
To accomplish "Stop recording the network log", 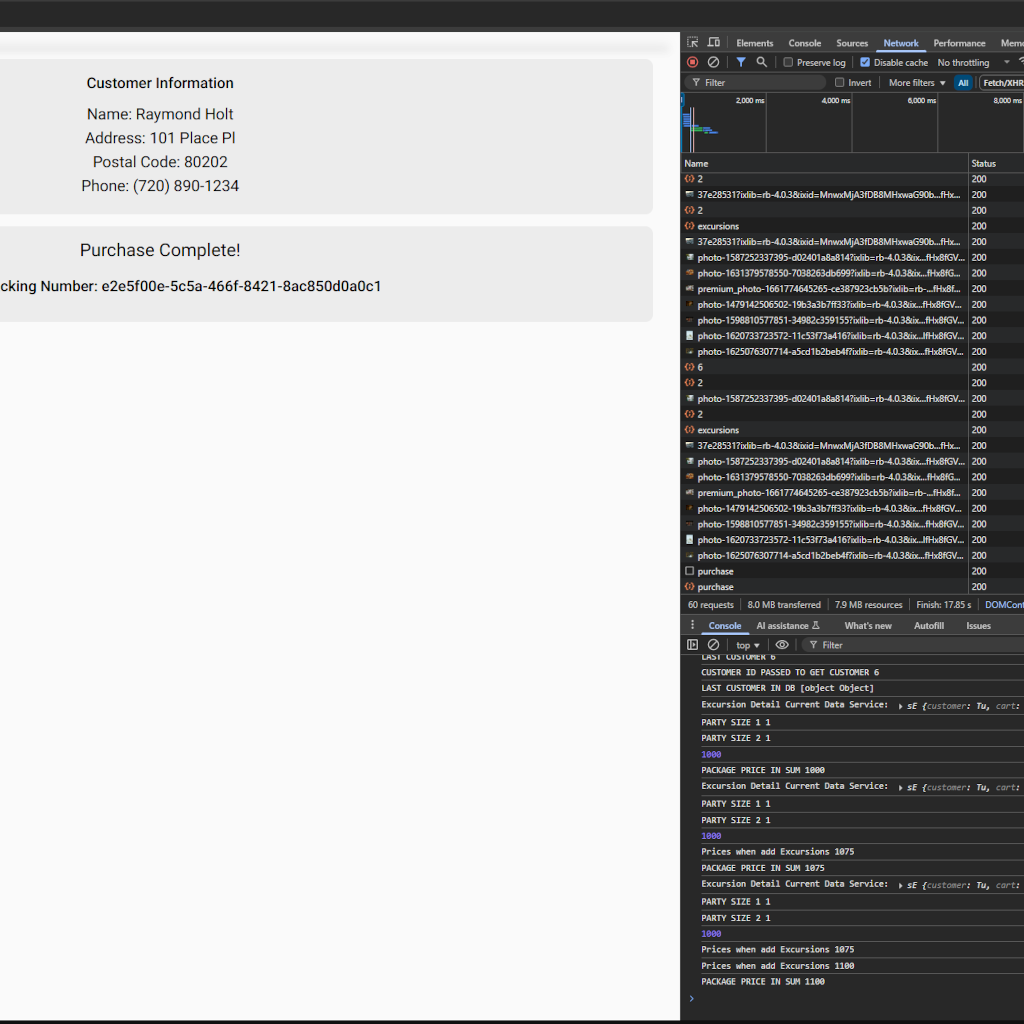I will 692,62.
